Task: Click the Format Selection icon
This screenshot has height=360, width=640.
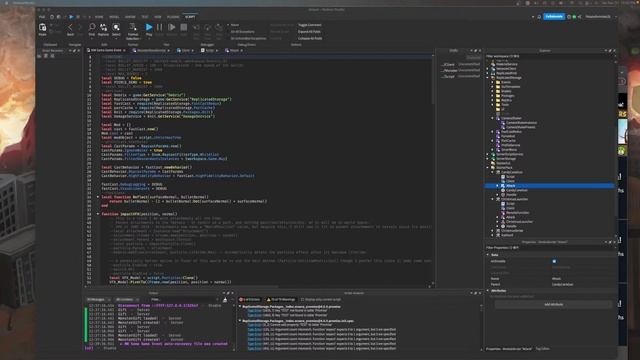Action: pos(133,27)
